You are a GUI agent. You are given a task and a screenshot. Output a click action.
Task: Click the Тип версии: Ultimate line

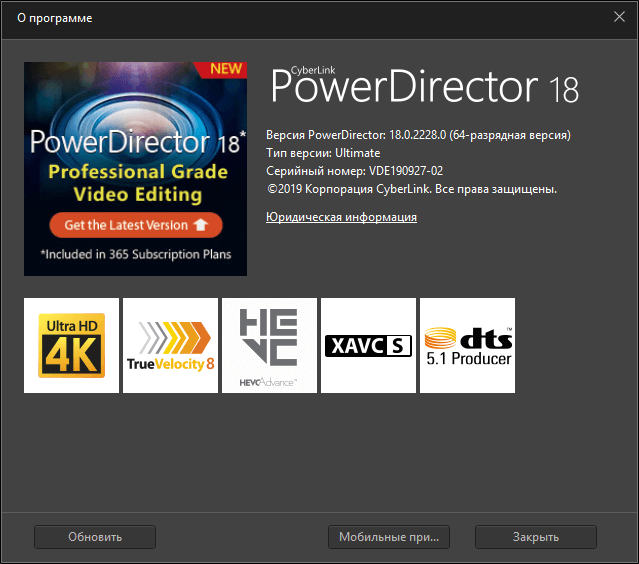click(x=323, y=153)
